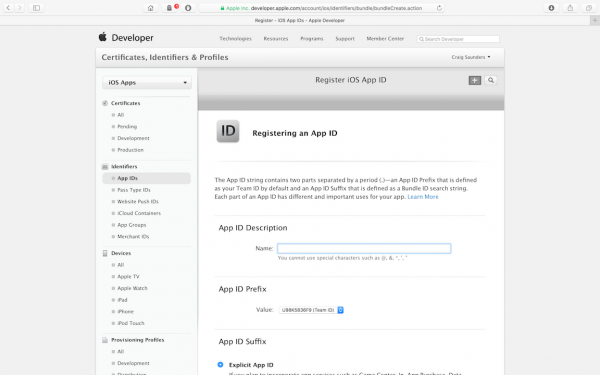The width and height of the screenshot is (600, 375).
Task: Add new App ID with plus icon
Action: (475, 80)
